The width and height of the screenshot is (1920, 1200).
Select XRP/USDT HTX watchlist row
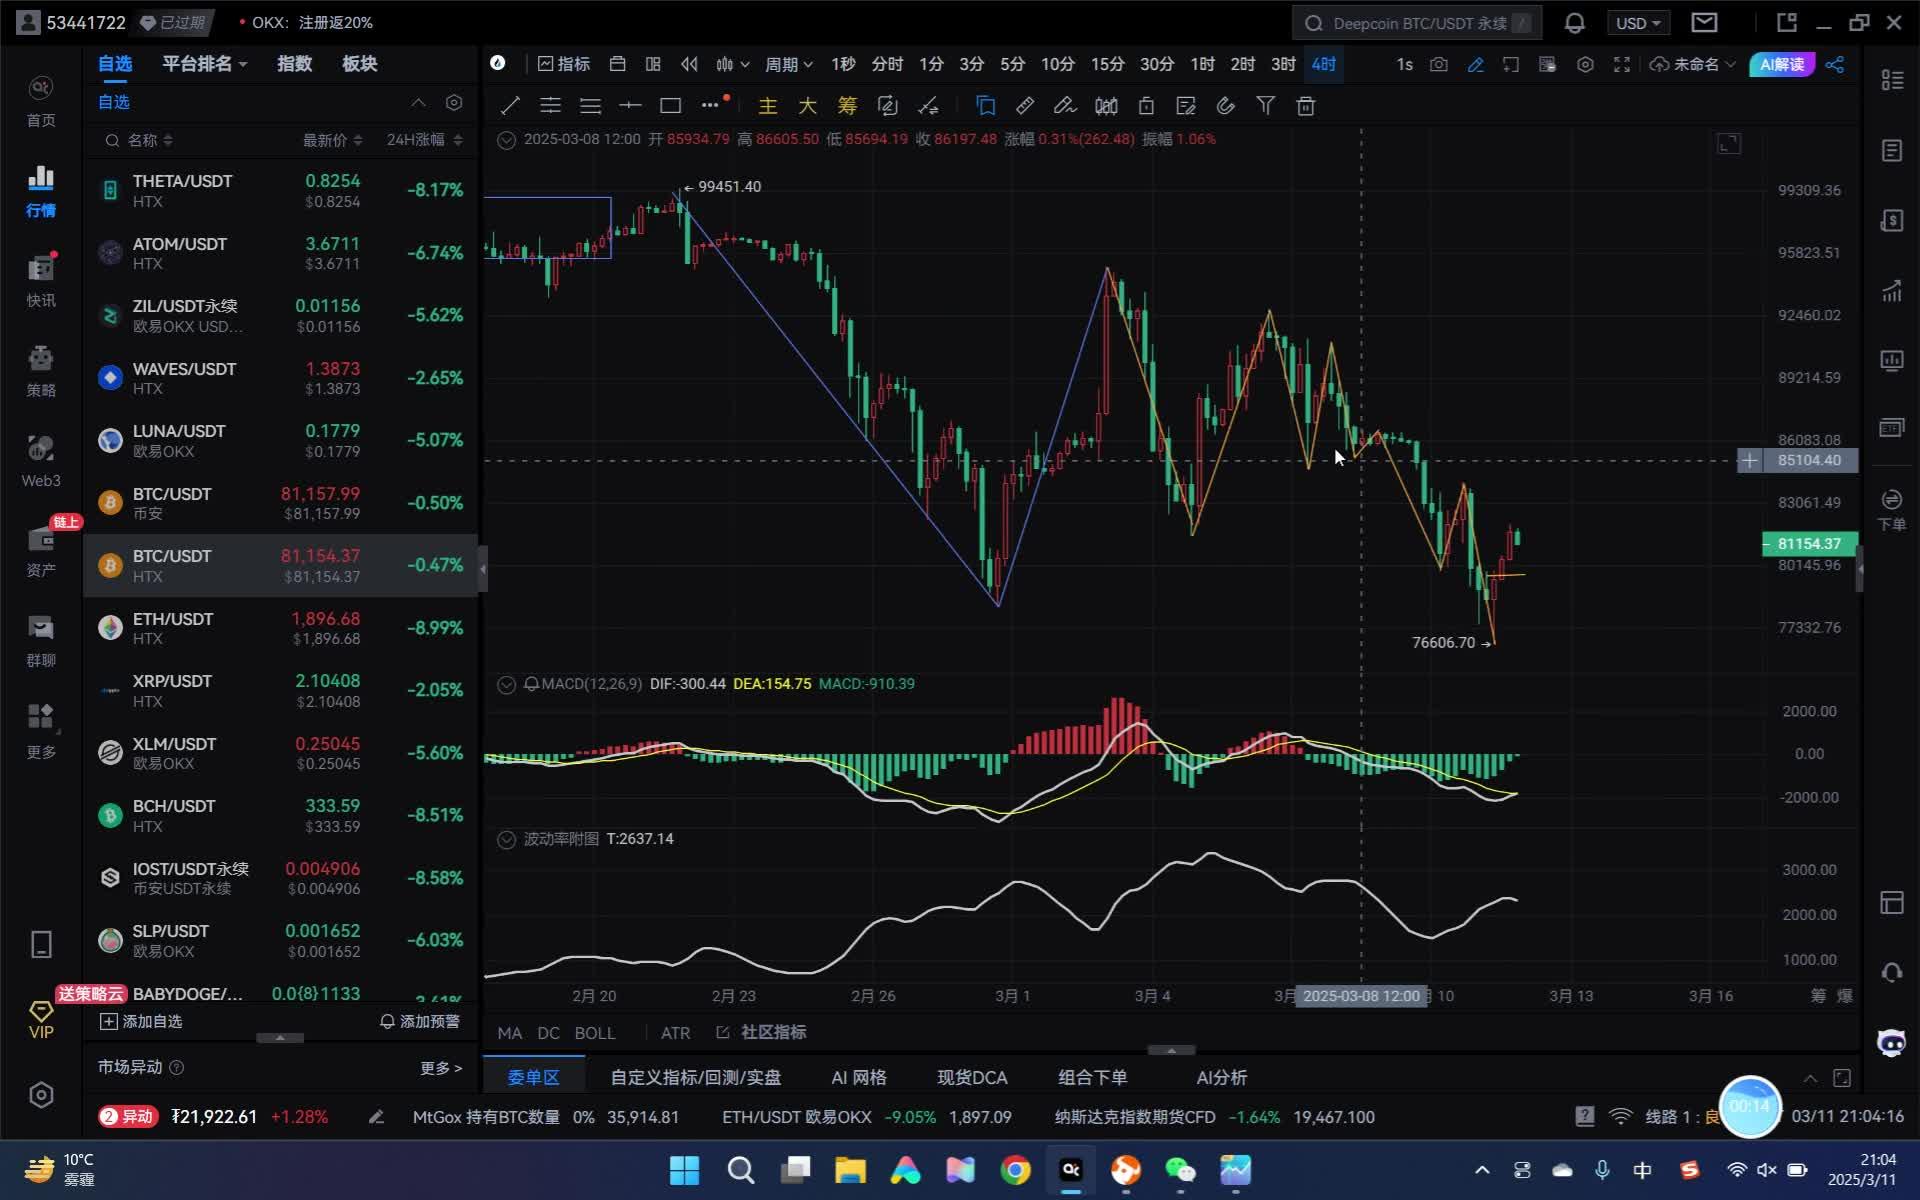281,691
